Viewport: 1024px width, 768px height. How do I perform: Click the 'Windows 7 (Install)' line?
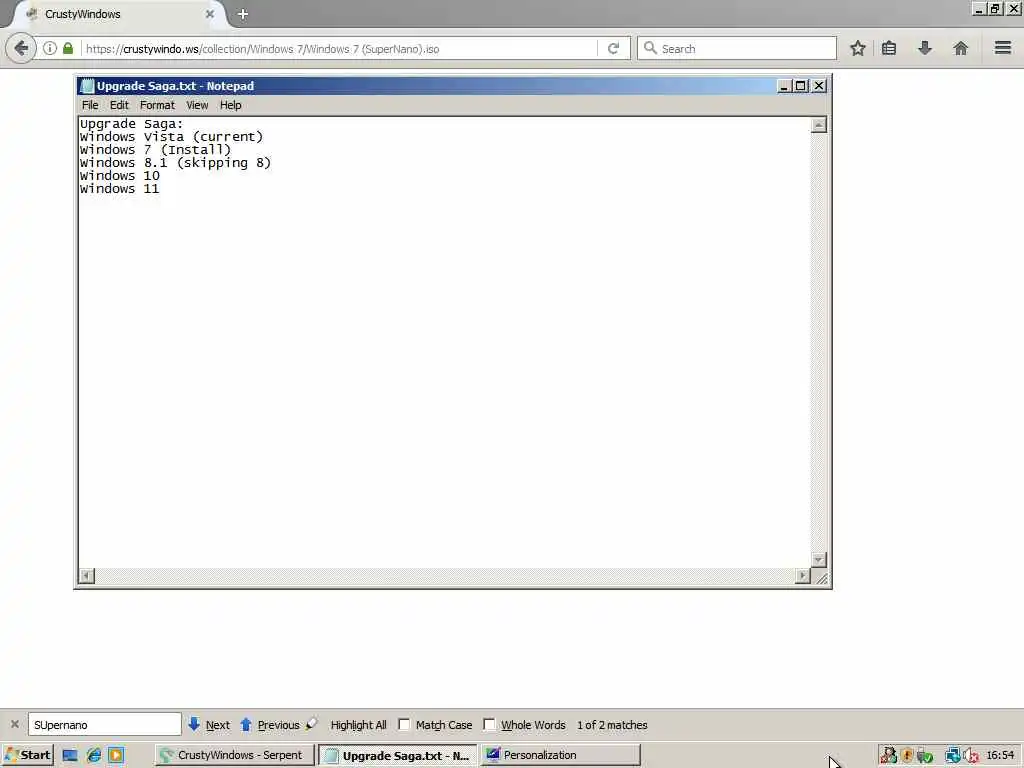(155, 150)
